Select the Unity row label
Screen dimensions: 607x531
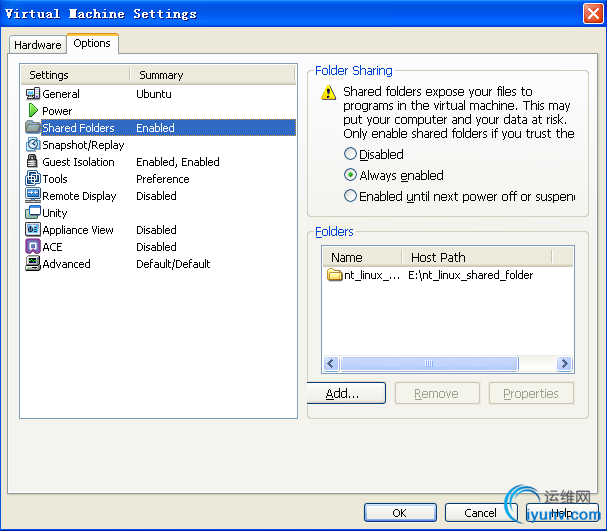point(55,213)
